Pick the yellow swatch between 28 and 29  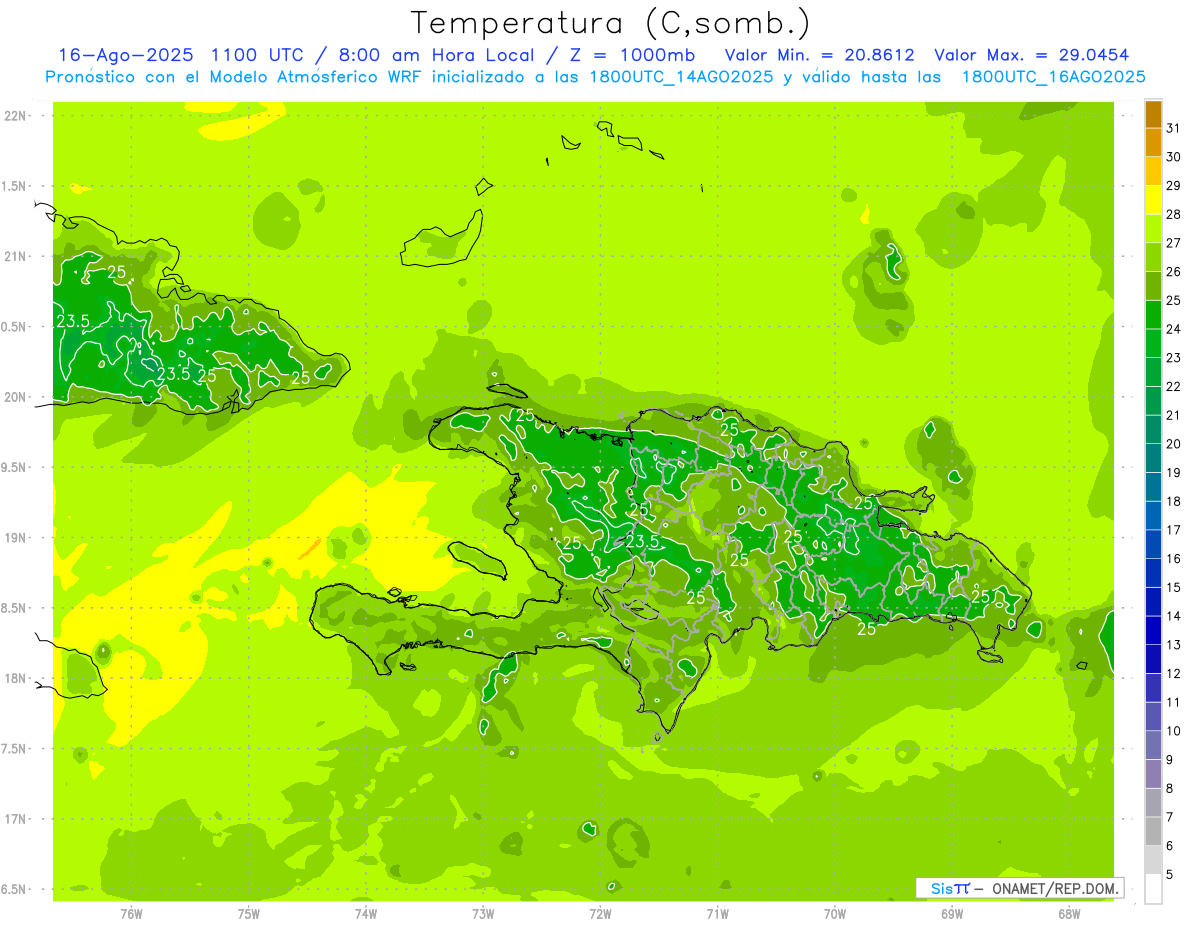(1154, 200)
